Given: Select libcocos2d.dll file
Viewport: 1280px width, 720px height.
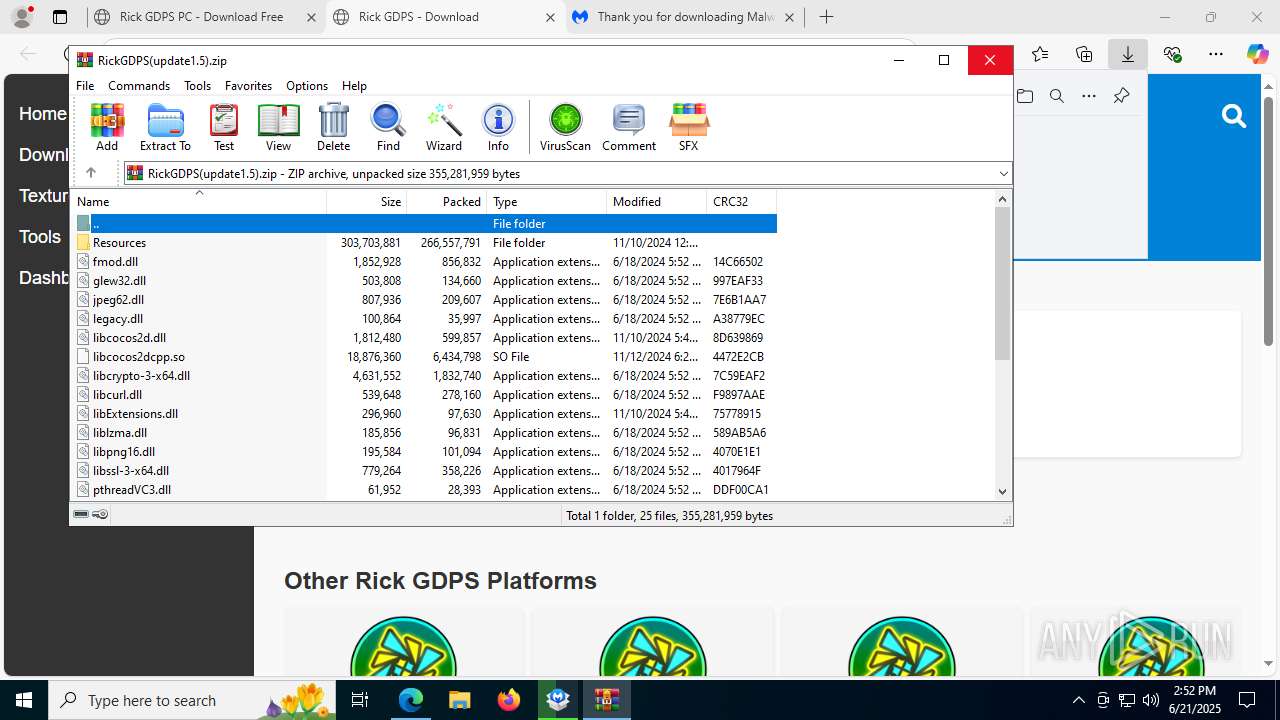Looking at the screenshot, I should (x=425, y=338).
